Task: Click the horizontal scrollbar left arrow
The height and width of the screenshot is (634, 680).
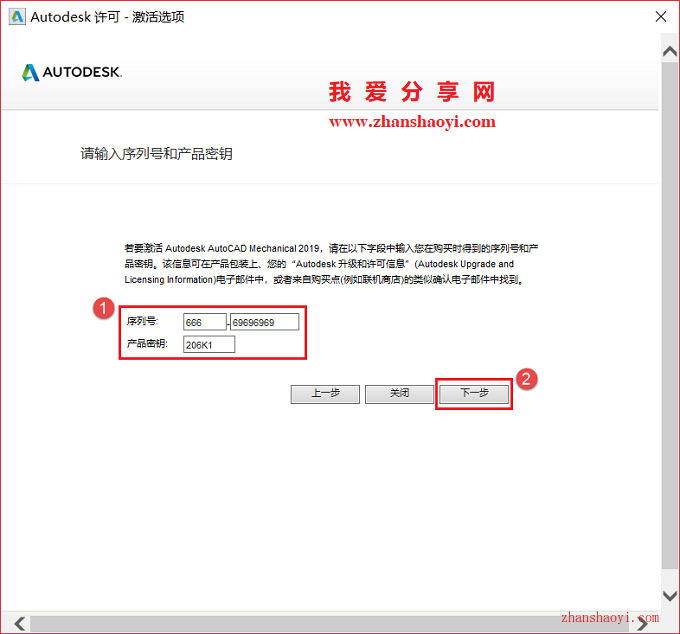Action: (x=19, y=624)
